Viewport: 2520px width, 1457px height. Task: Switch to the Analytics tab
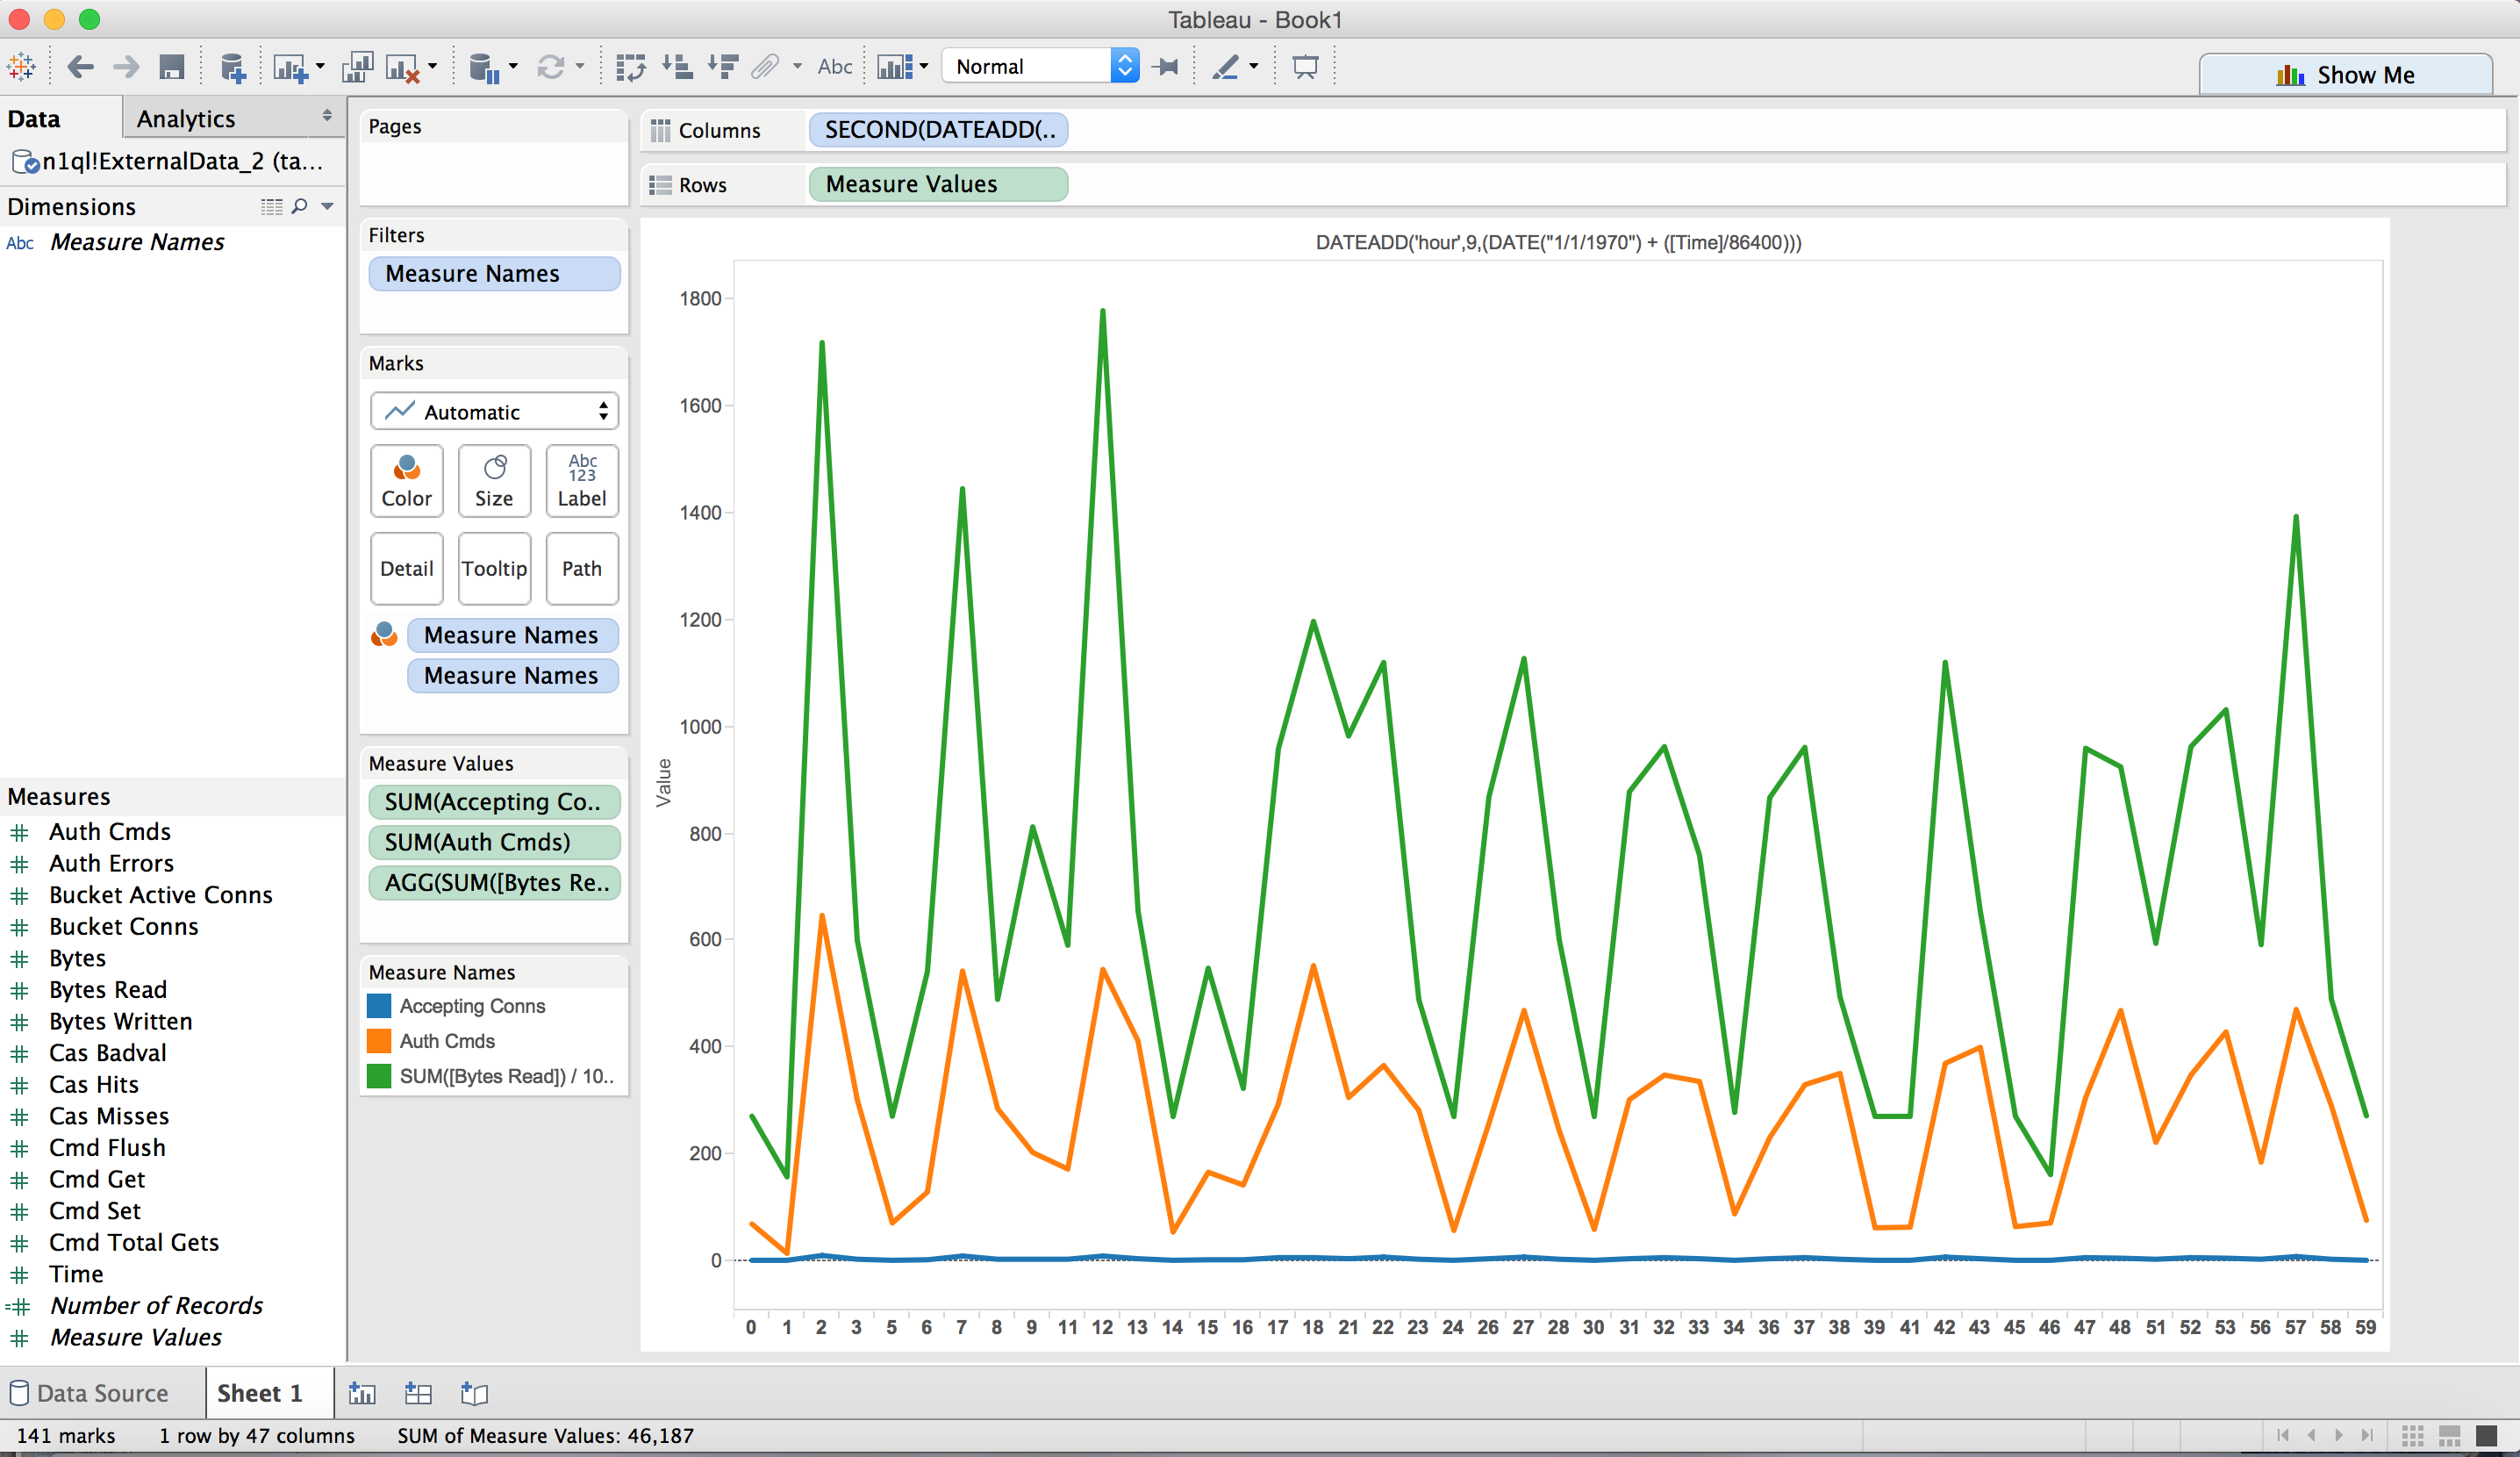coord(185,118)
